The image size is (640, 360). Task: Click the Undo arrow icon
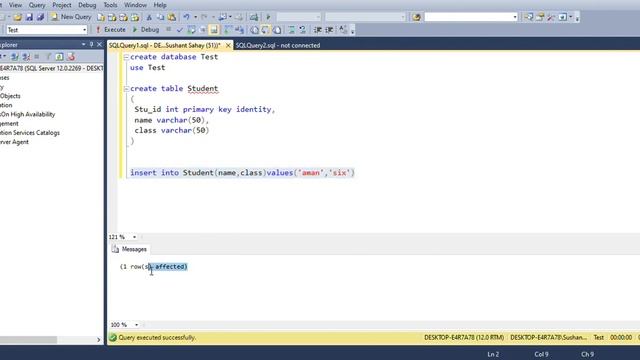[x=186, y=17]
